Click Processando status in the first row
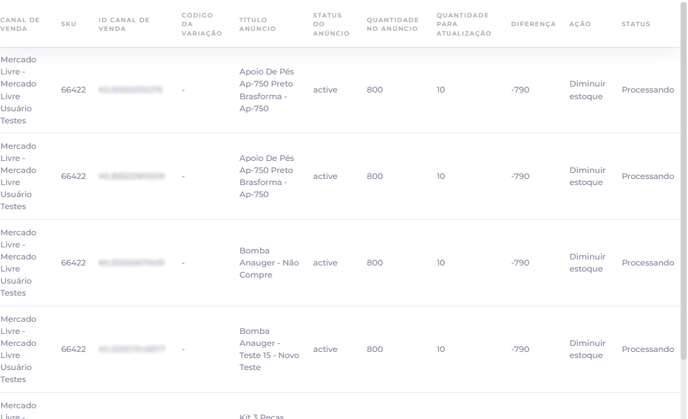The height and width of the screenshot is (419, 688). (x=648, y=90)
